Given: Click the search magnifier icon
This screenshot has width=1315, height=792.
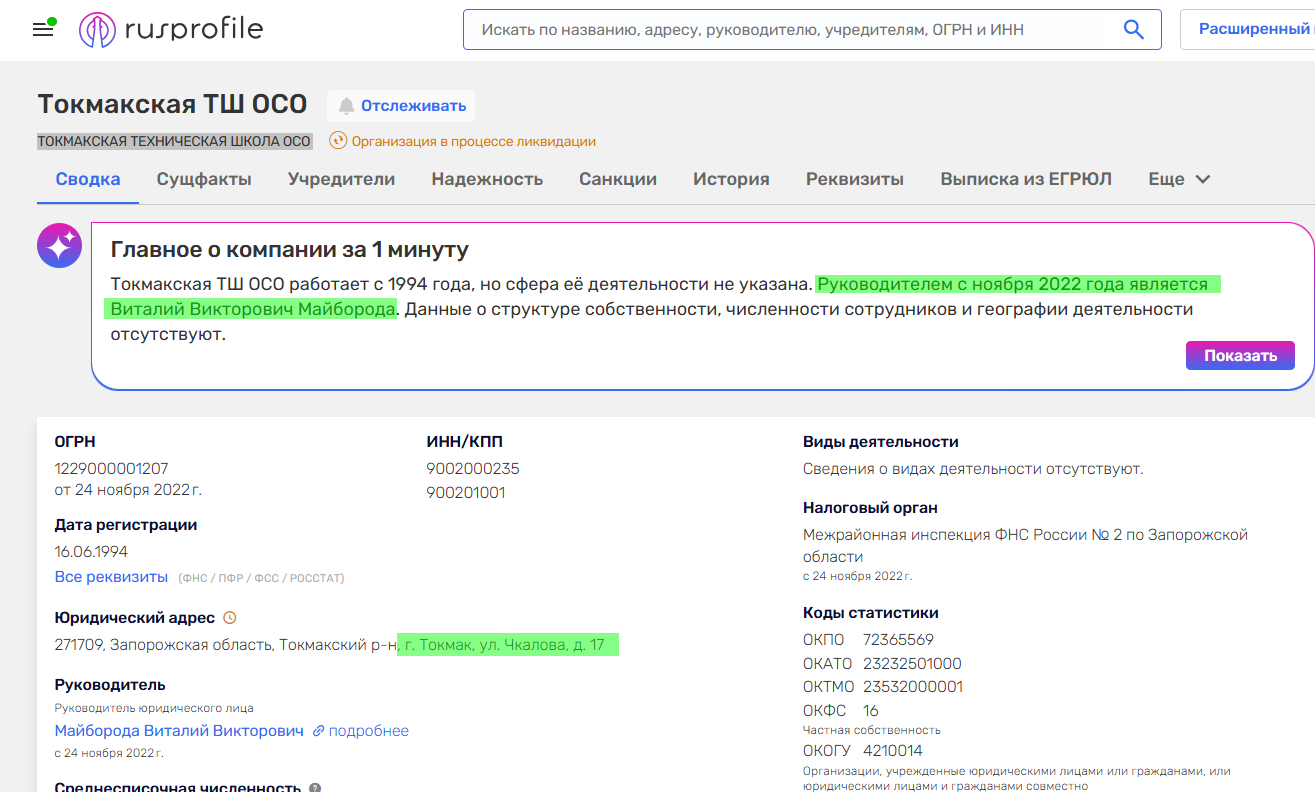Looking at the screenshot, I should (1133, 29).
